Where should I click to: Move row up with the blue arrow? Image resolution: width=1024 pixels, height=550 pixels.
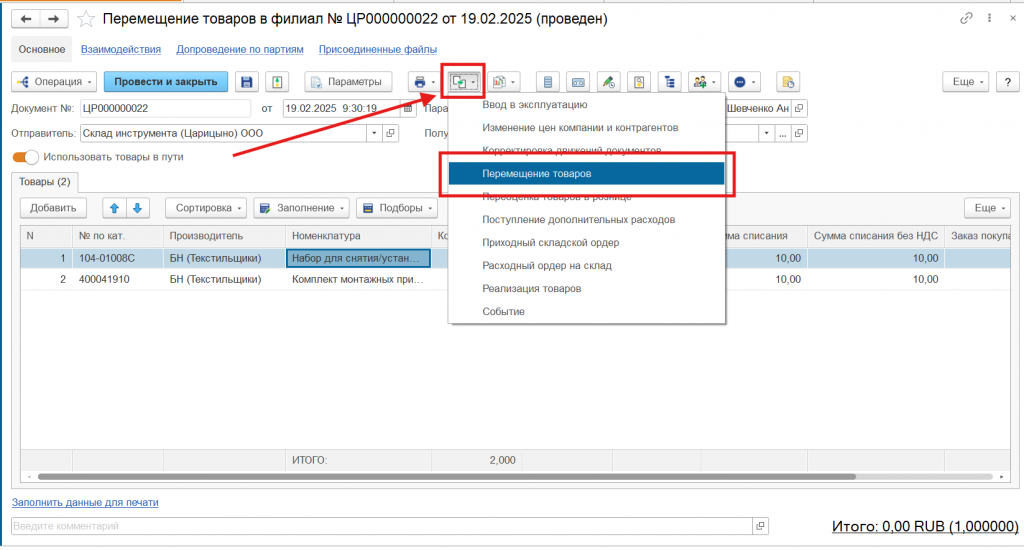pos(115,208)
